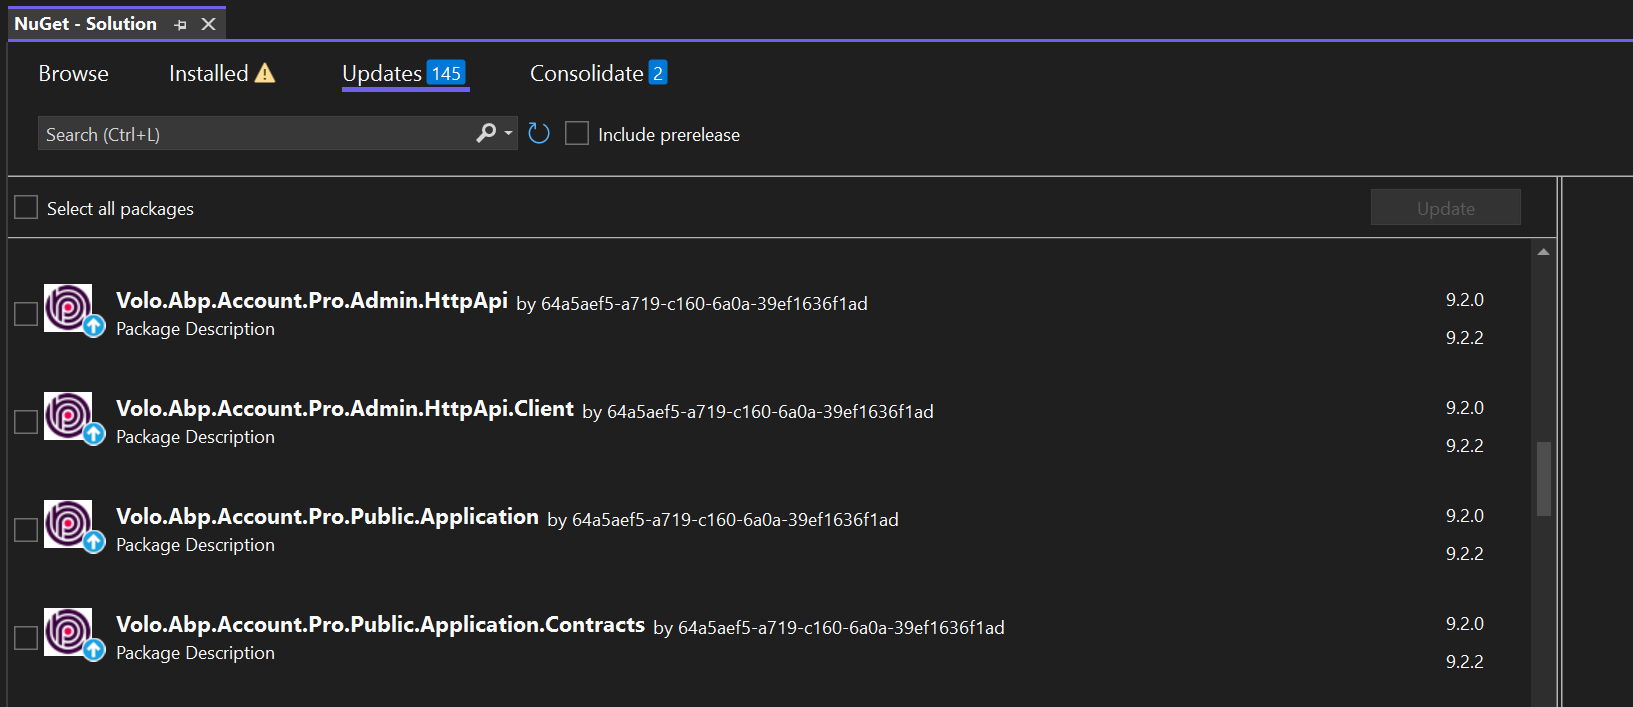The height and width of the screenshot is (707, 1633).
Task: Click the Public.Application package icon
Action: click(68, 523)
